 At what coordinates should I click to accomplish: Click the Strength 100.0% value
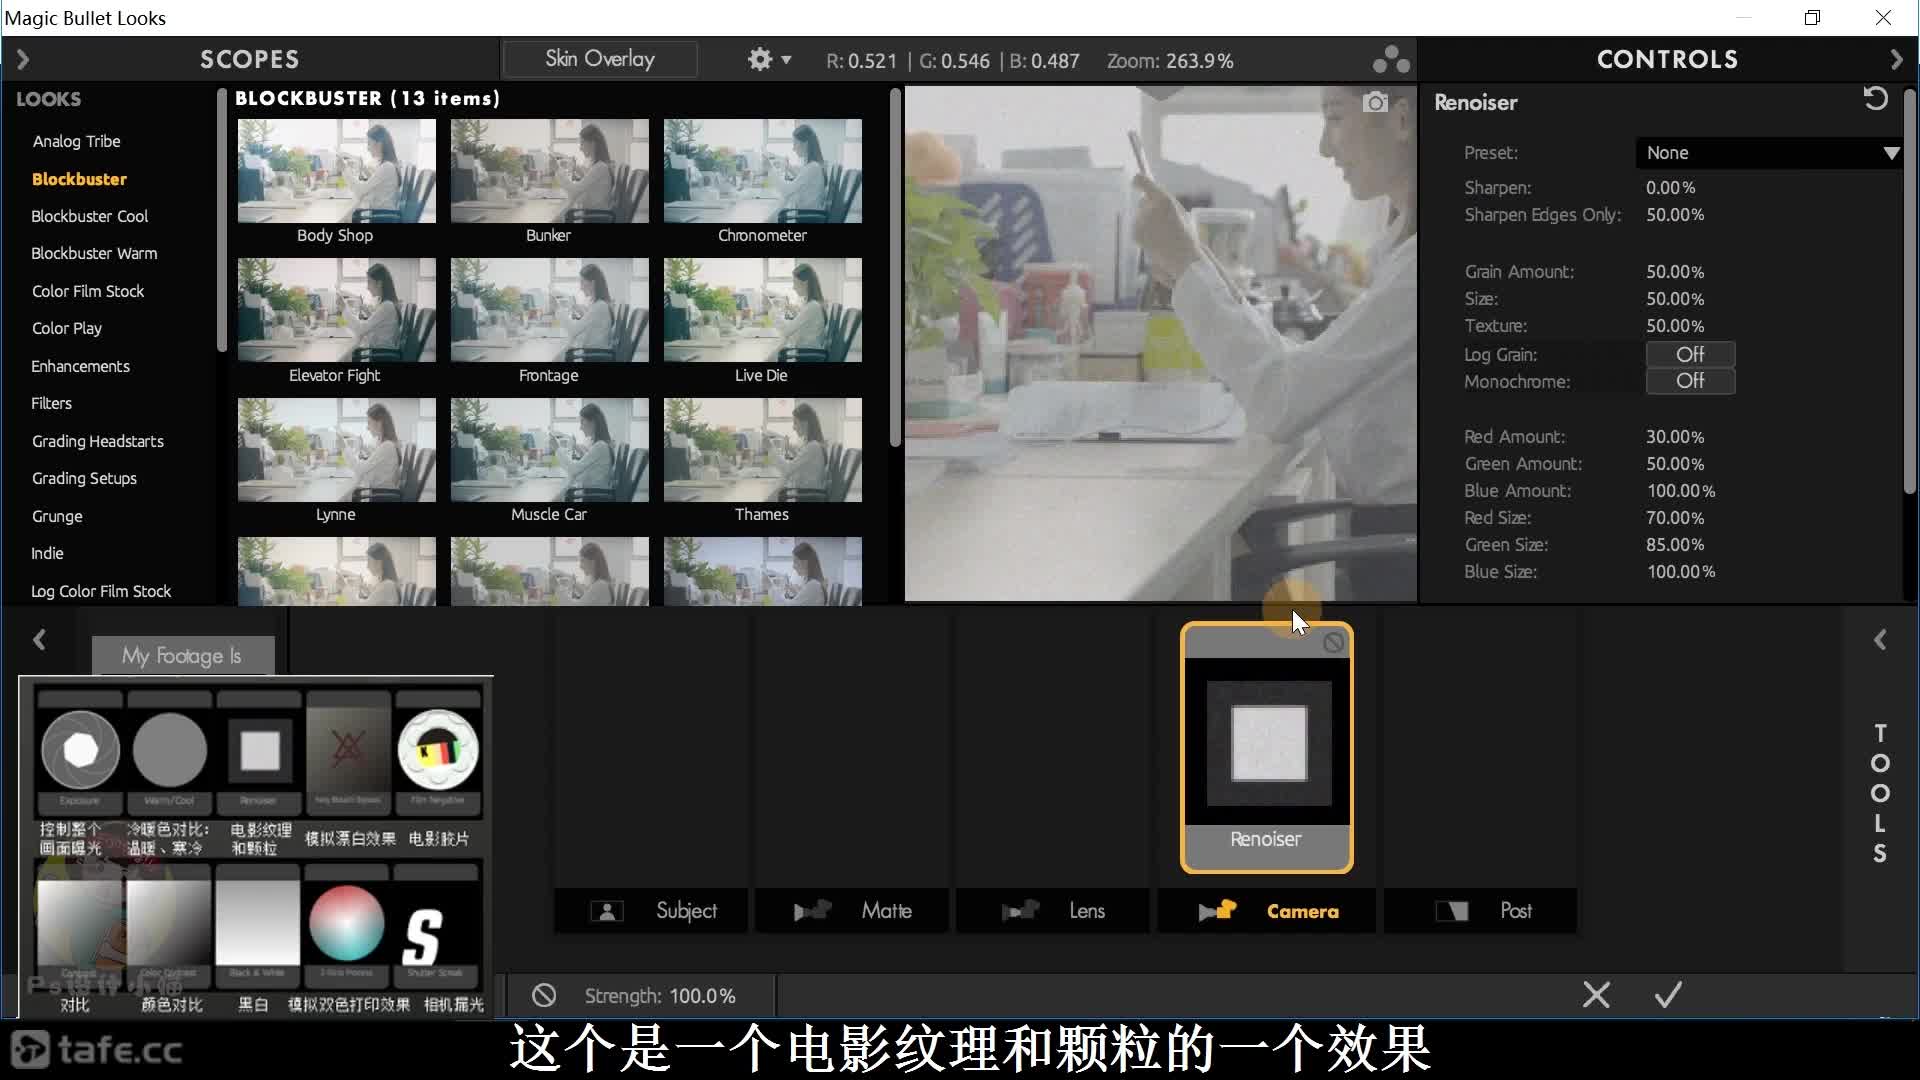click(702, 996)
